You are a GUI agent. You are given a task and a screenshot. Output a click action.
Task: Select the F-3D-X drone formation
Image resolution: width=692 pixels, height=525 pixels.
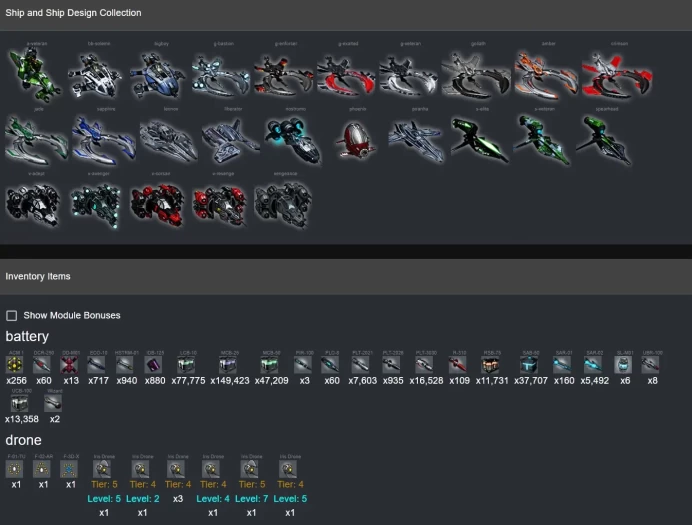[69, 469]
